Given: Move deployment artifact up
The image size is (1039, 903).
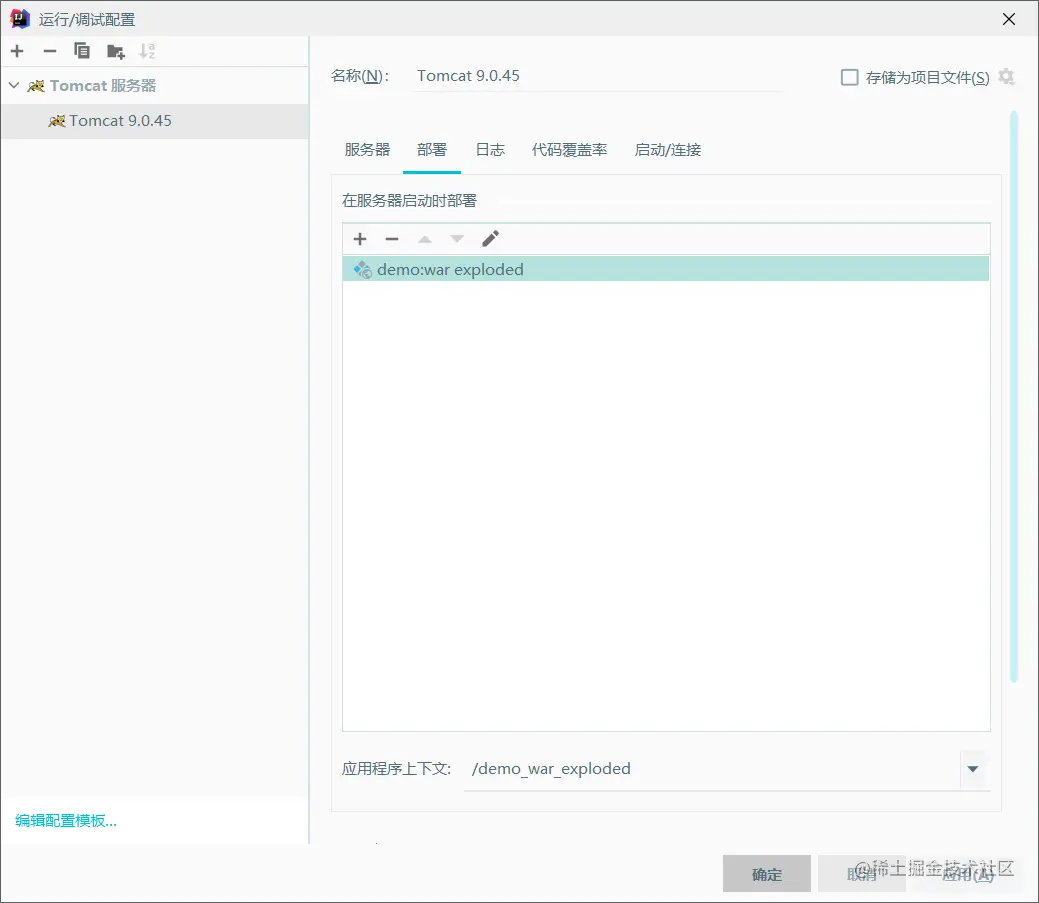Looking at the screenshot, I should tap(425, 239).
